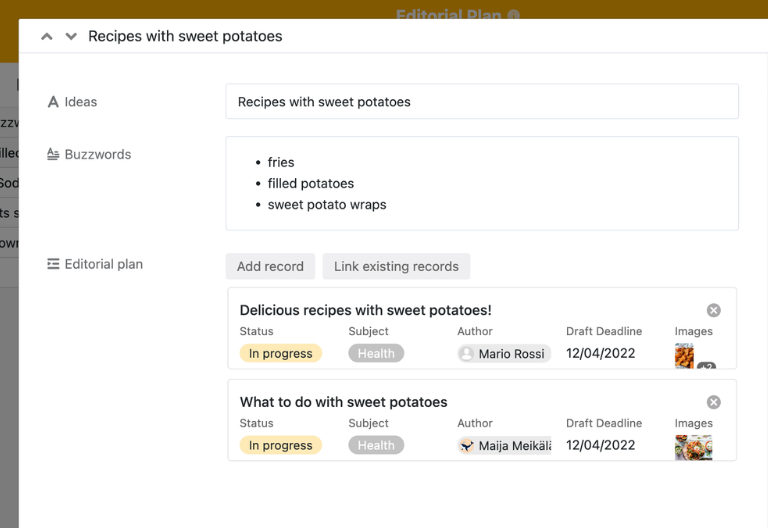Screen dimensions: 768x528
Task: Edit the Ideas input field
Action: [x=482, y=102]
